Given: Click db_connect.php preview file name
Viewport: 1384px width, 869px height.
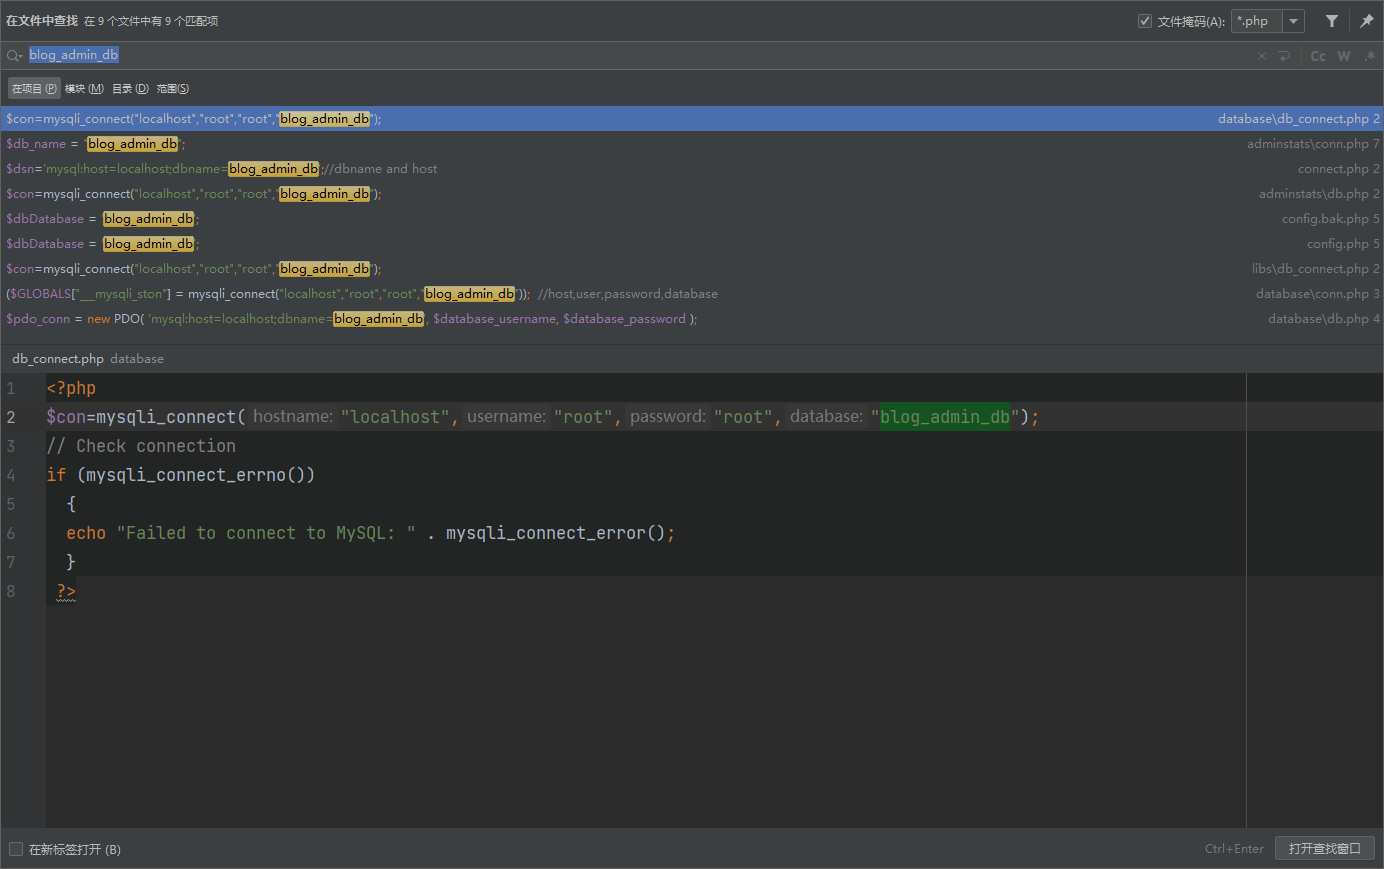Looking at the screenshot, I should [58, 359].
